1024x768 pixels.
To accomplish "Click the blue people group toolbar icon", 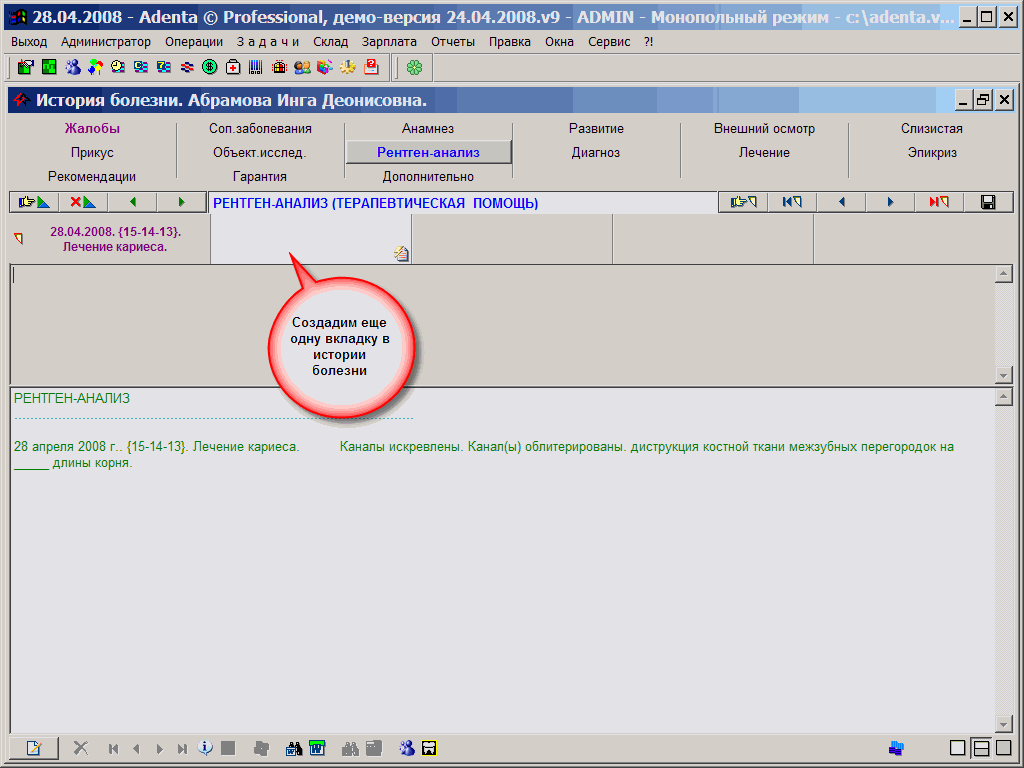I will (73, 67).
